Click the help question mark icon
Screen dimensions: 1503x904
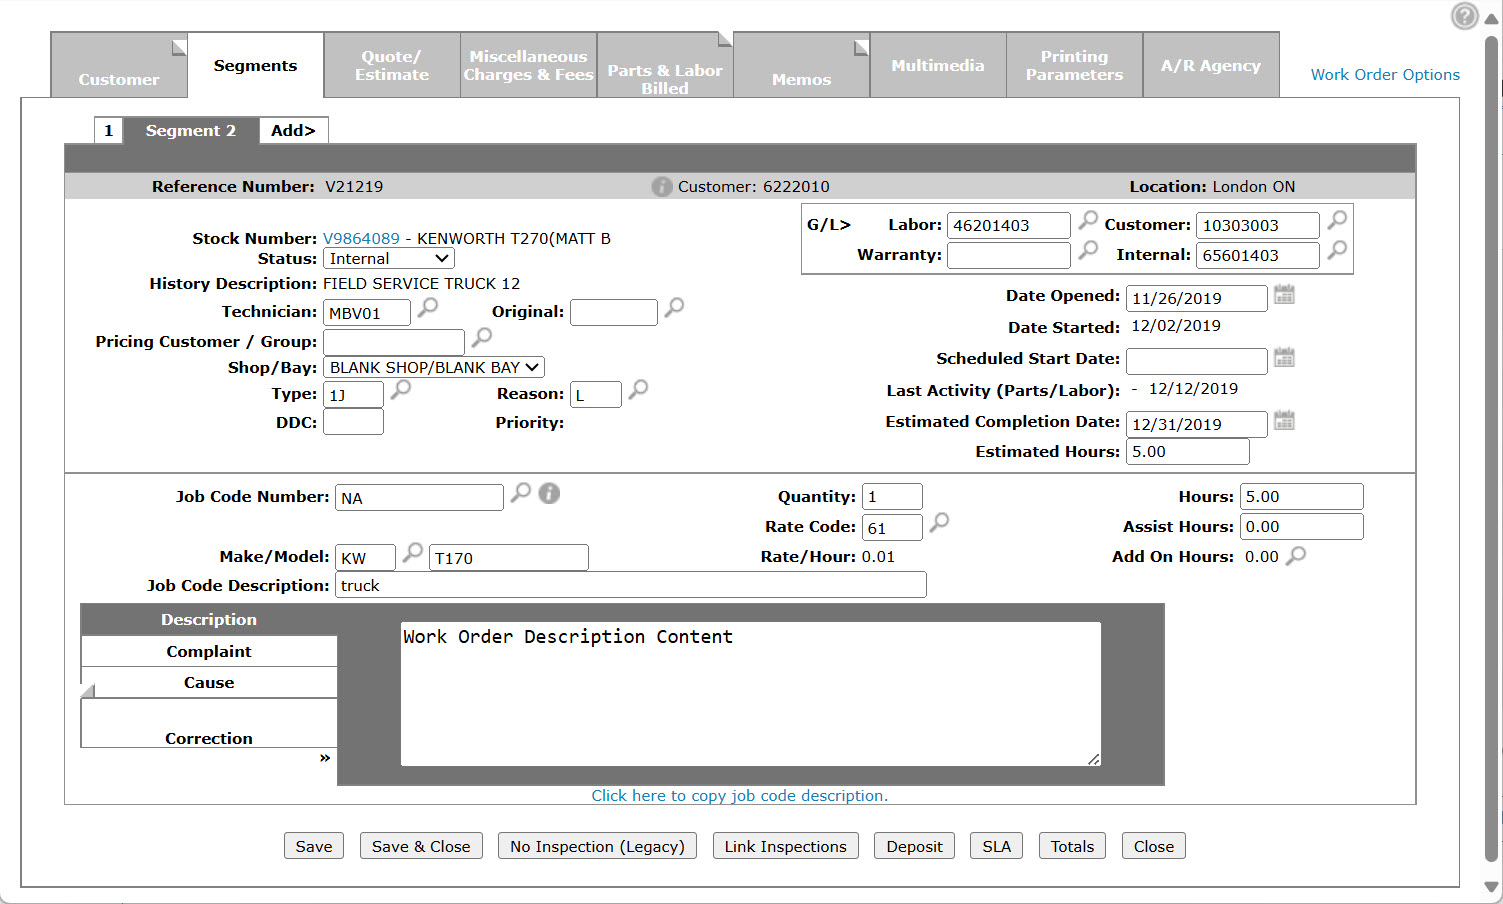[1464, 16]
